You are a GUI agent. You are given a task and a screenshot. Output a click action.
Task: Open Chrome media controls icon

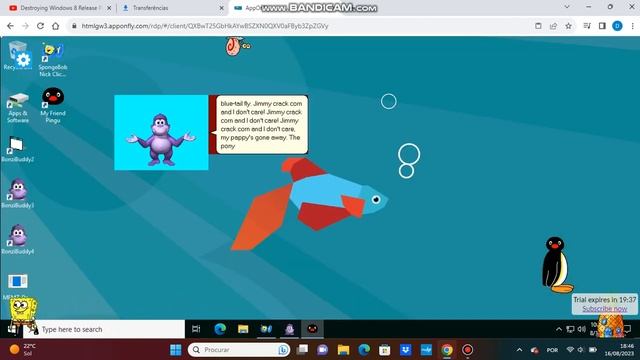coord(587,26)
